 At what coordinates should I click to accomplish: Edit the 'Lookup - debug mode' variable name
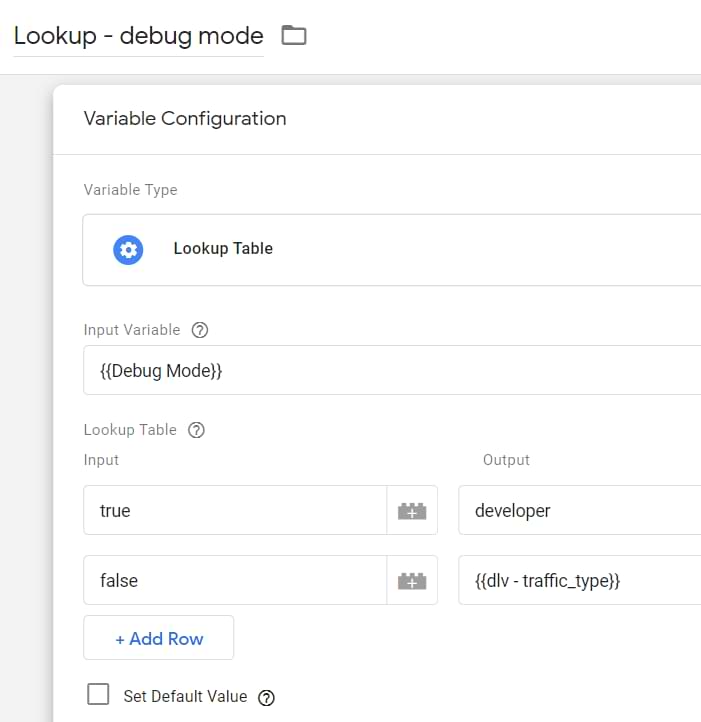(x=138, y=36)
